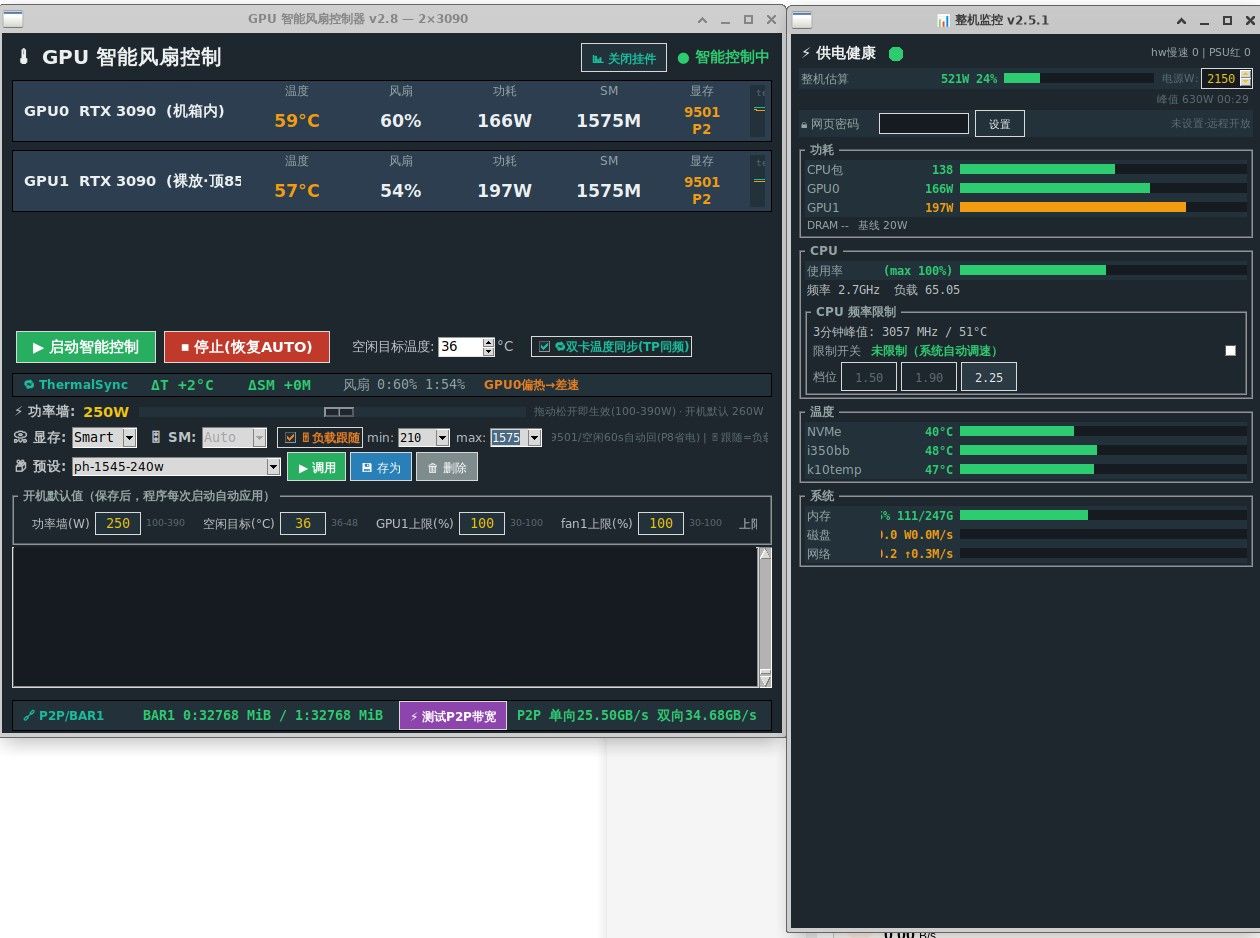Click the 功率墙 slider handle
1260x938 pixels.
click(x=339, y=411)
